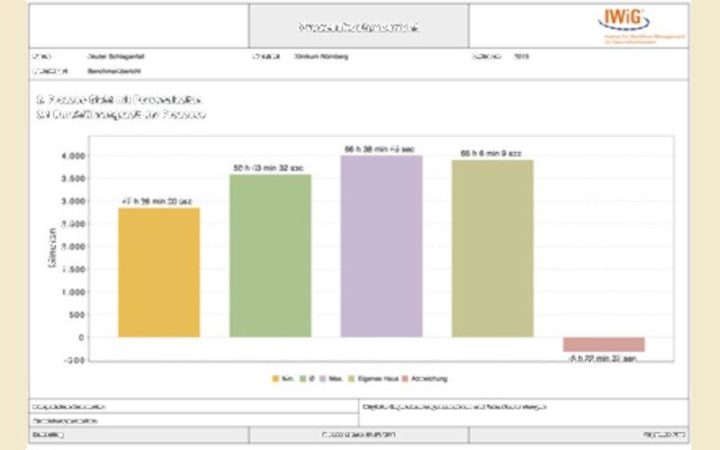Click the 'Eigenes Haus' legend label
Screen dimensions: 720x450
tap(378, 379)
